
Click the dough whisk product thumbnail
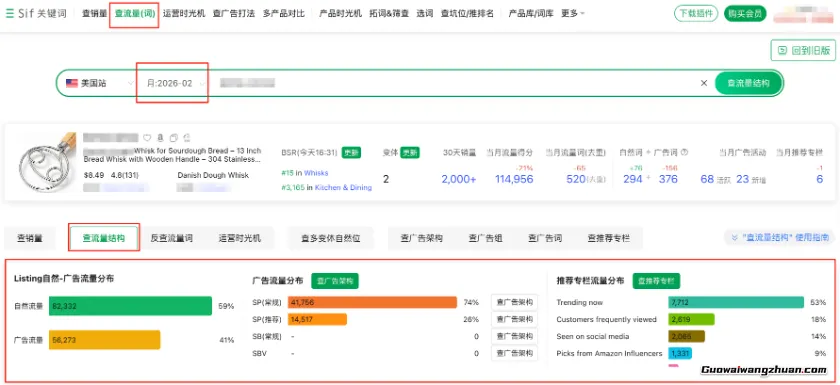coord(46,163)
